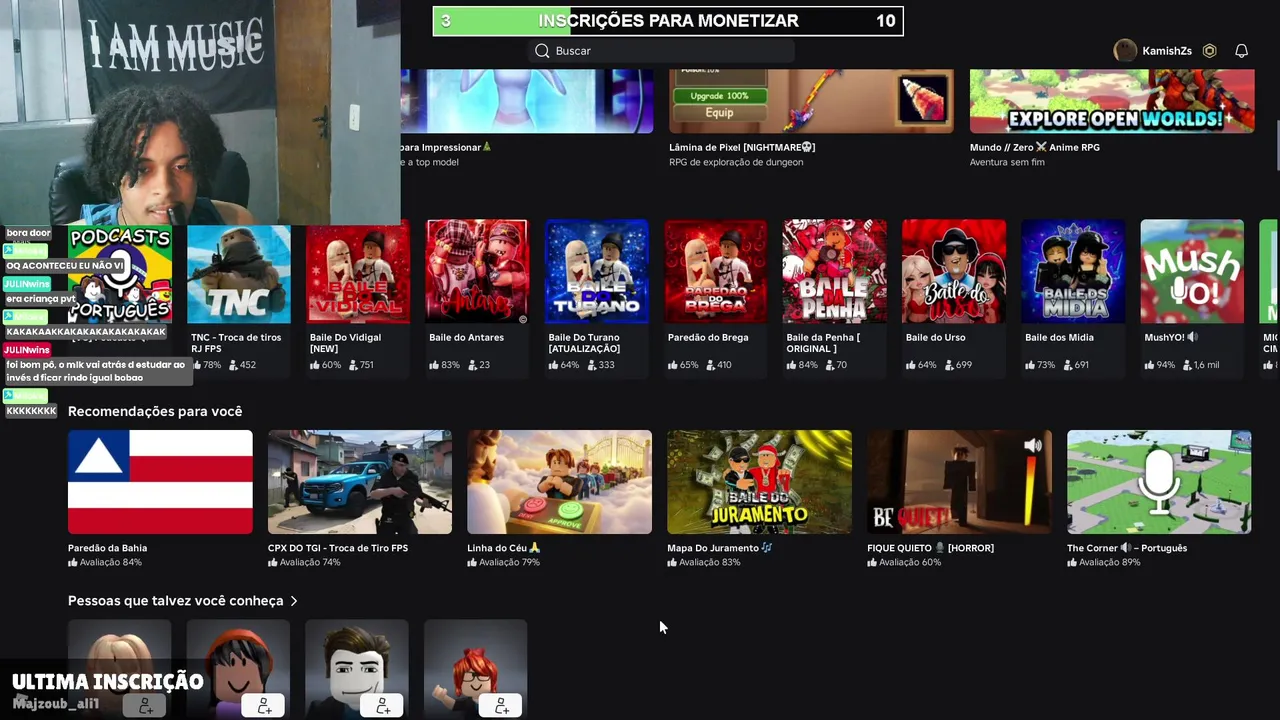
Task: Click thumbs-up icon under Baile do Antares
Action: (x=434, y=365)
